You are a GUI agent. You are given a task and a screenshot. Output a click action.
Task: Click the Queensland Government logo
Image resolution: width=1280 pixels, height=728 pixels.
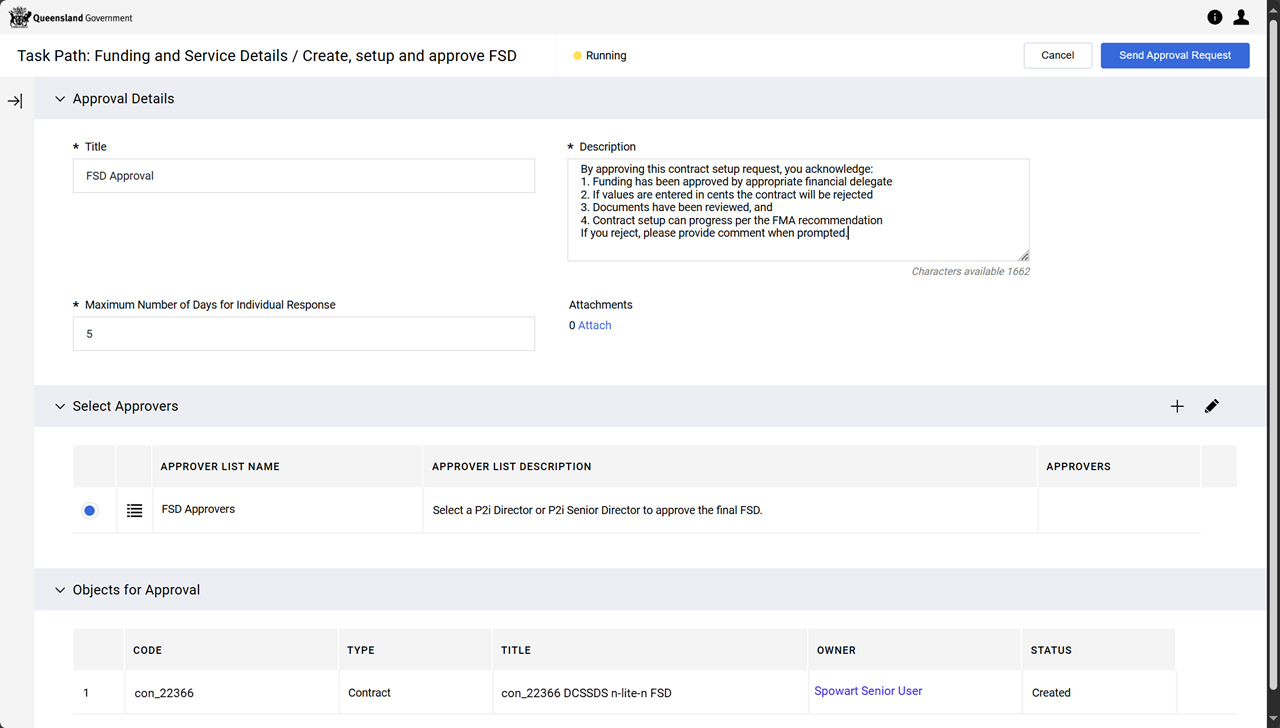[70, 17]
